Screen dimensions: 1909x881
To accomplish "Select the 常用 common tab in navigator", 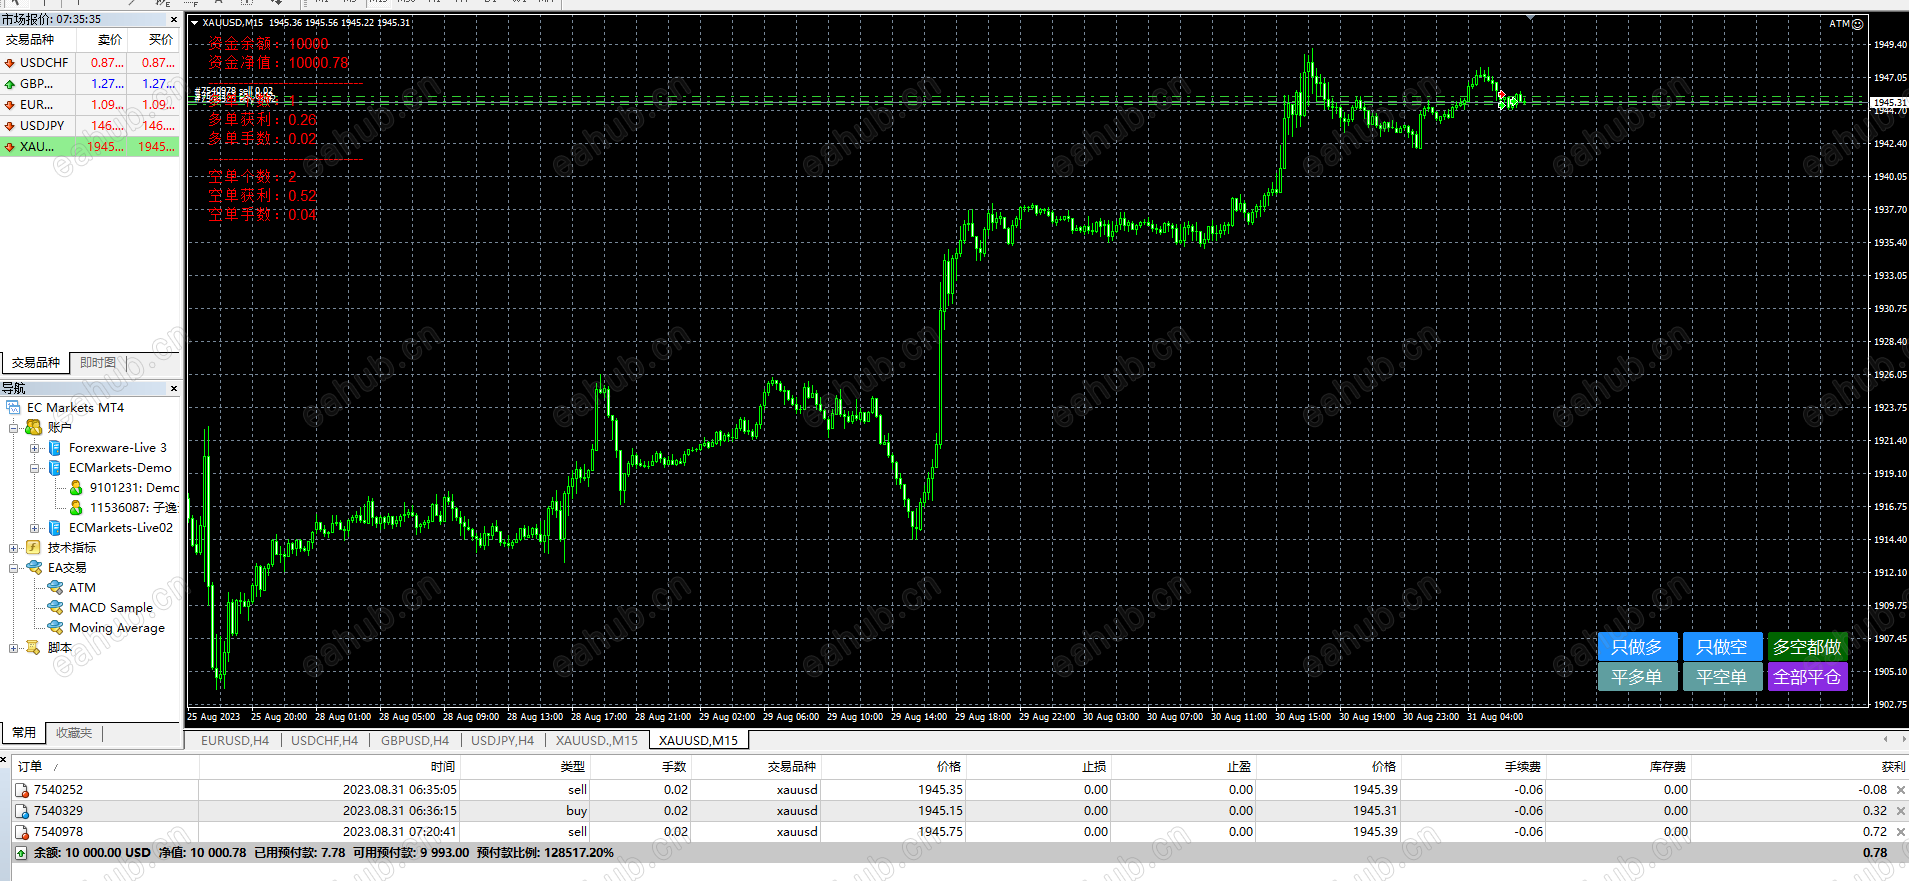I will (24, 733).
